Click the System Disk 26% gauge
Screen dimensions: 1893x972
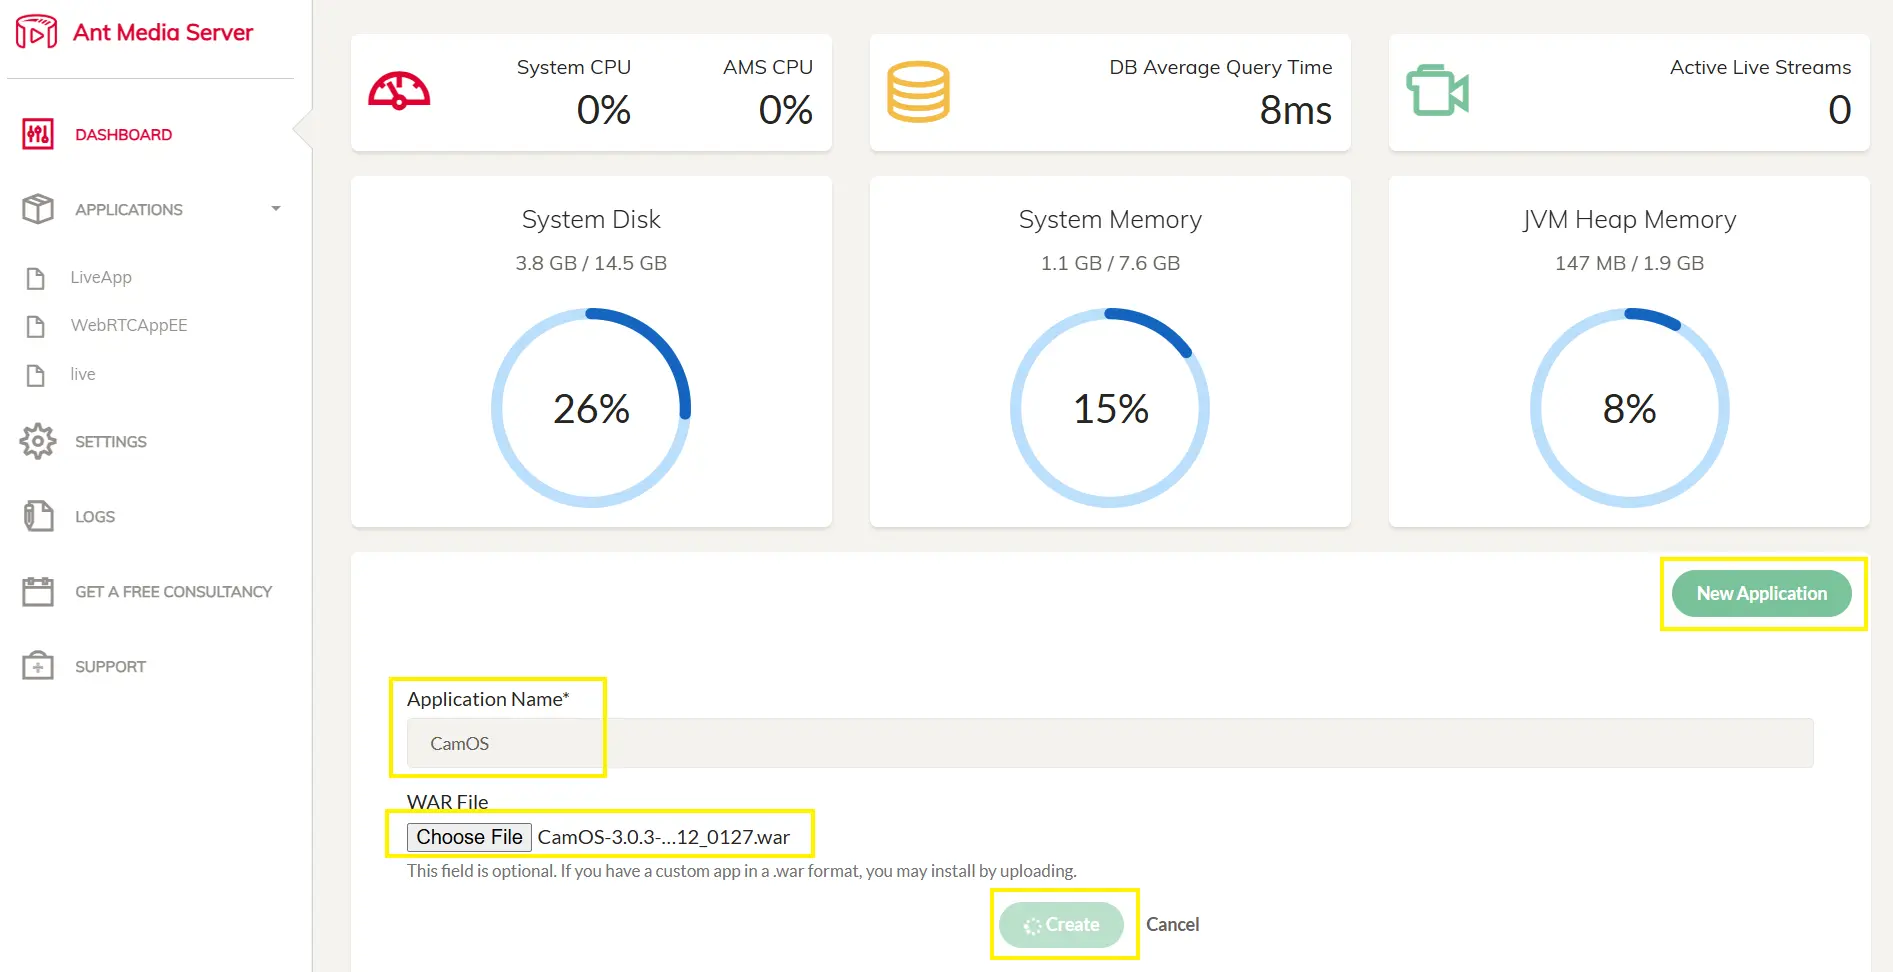[591, 408]
